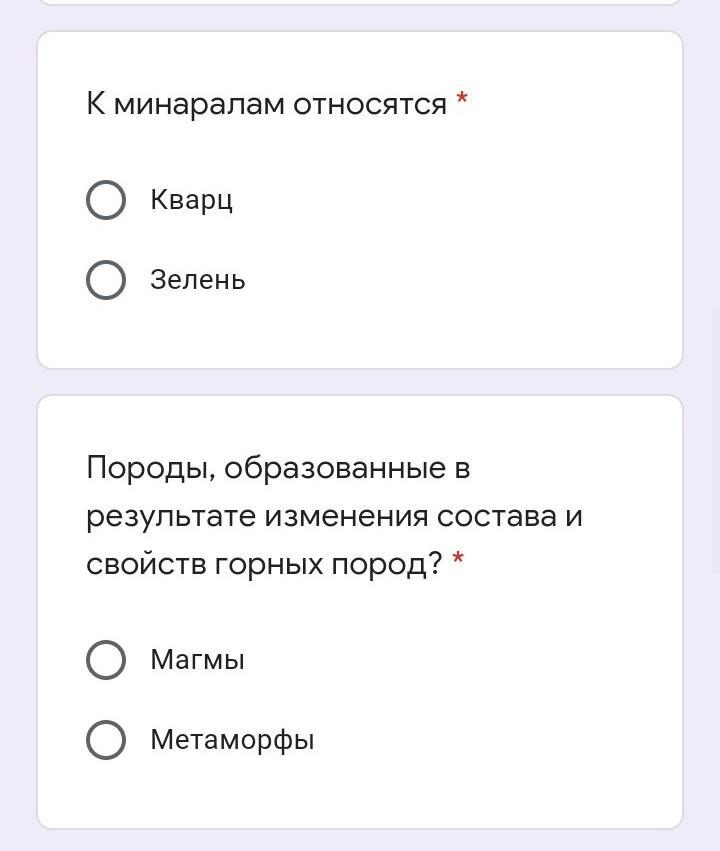Click empty space below the Зелень option
The image size is (720, 851).
pos(360,334)
